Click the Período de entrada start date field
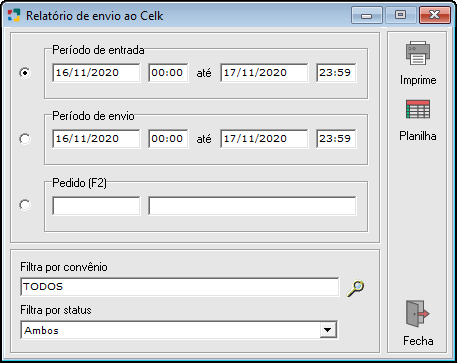The height and width of the screenshot is (363, 457). [x=96, y=73]
